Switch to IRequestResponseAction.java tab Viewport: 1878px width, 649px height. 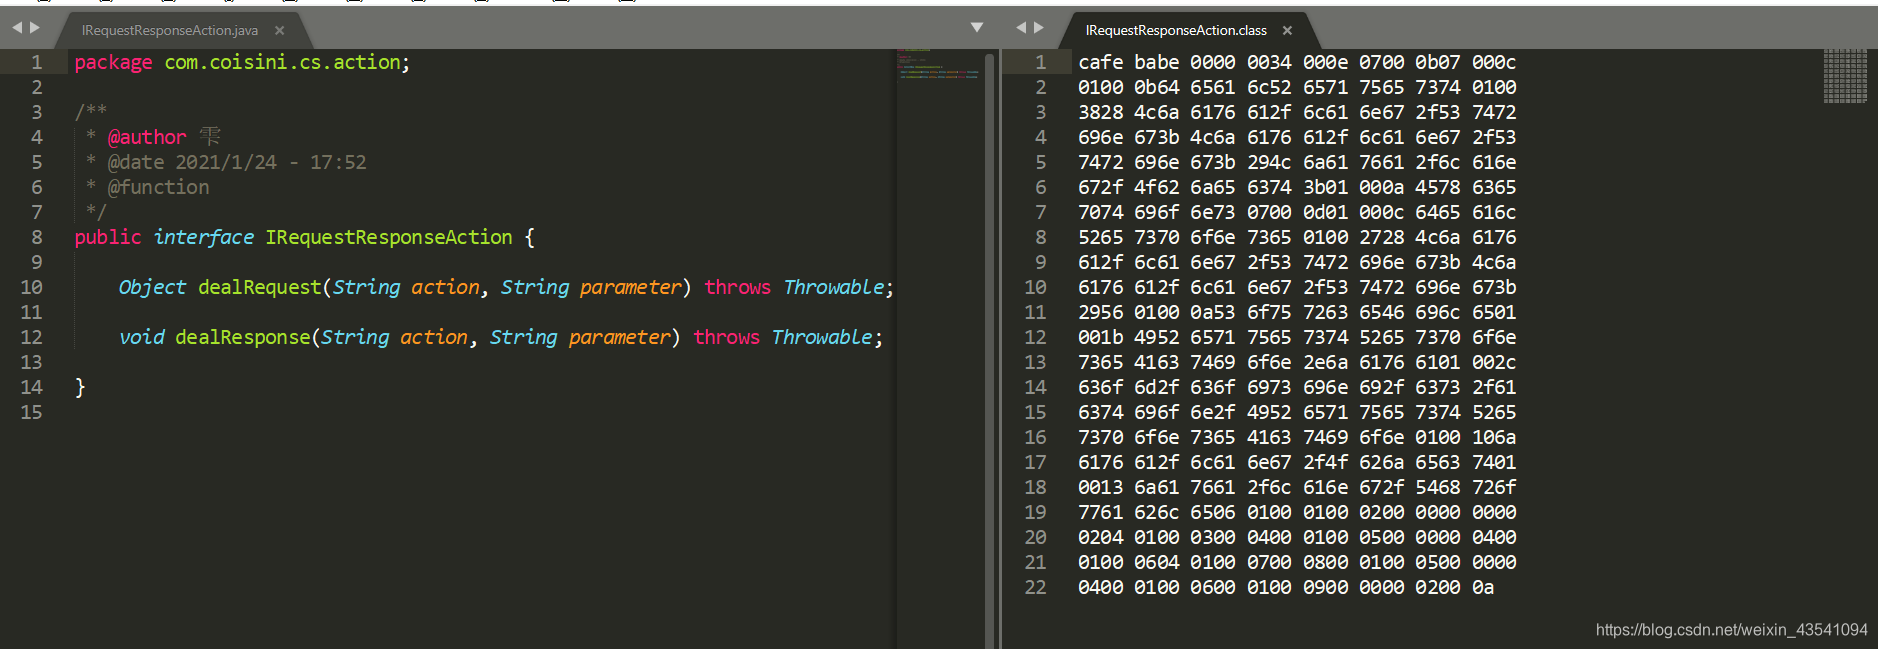click(170, 31)
